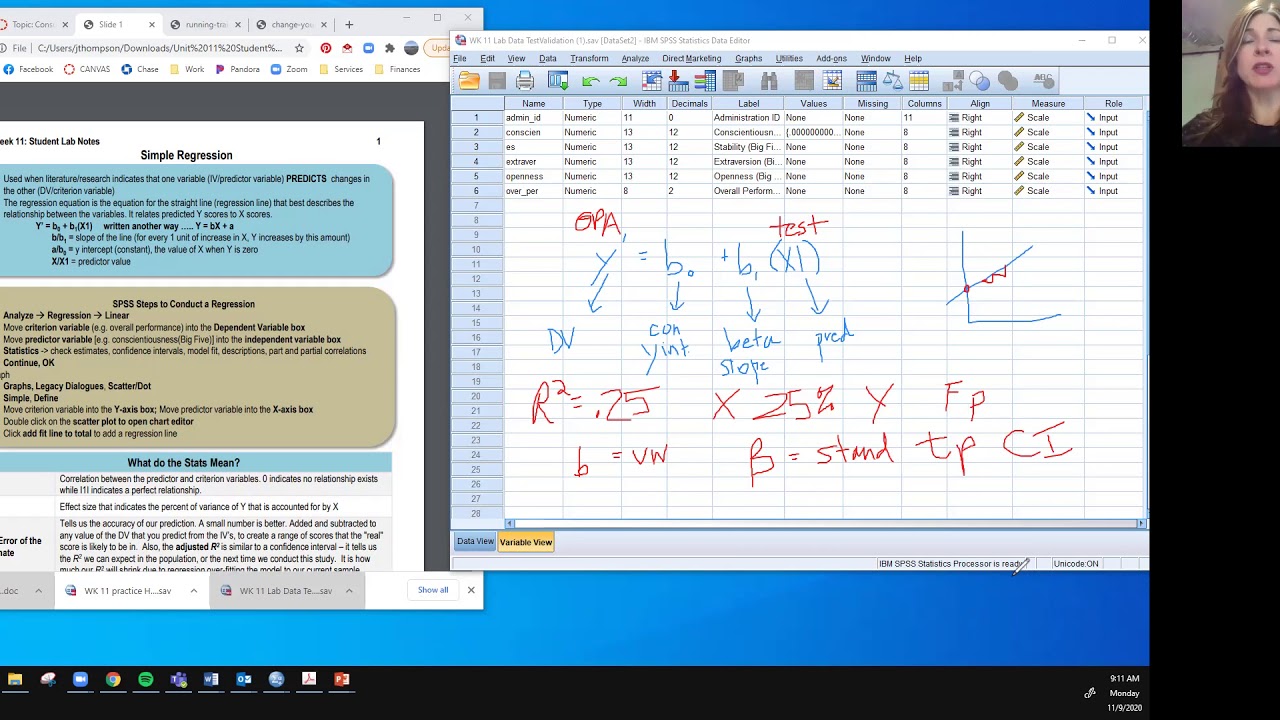Click the Use variable sets circles icon
This screenshot has width=1280, height=720.
[979, 81]
